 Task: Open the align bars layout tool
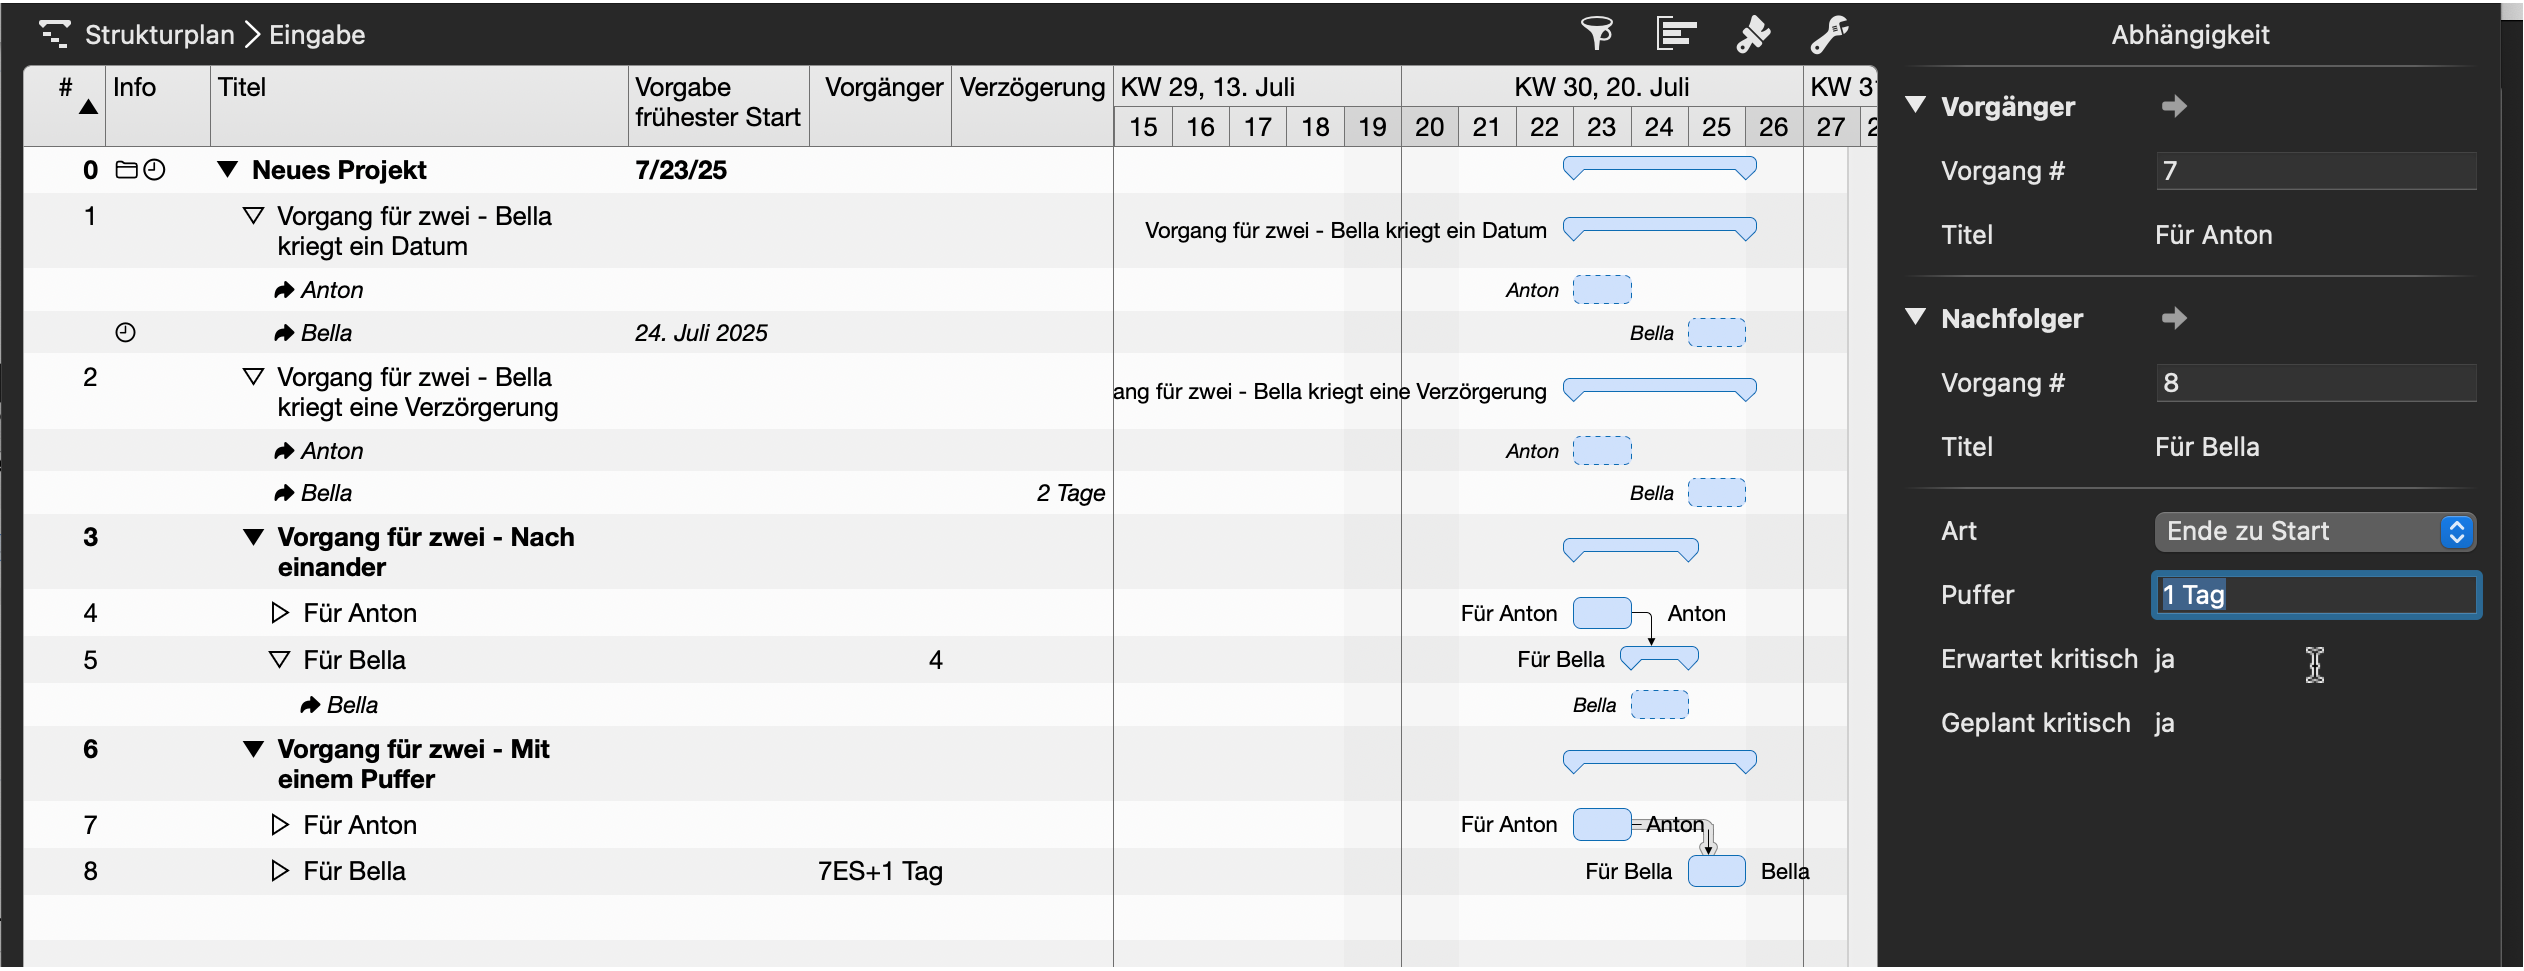coord(1676,34)
